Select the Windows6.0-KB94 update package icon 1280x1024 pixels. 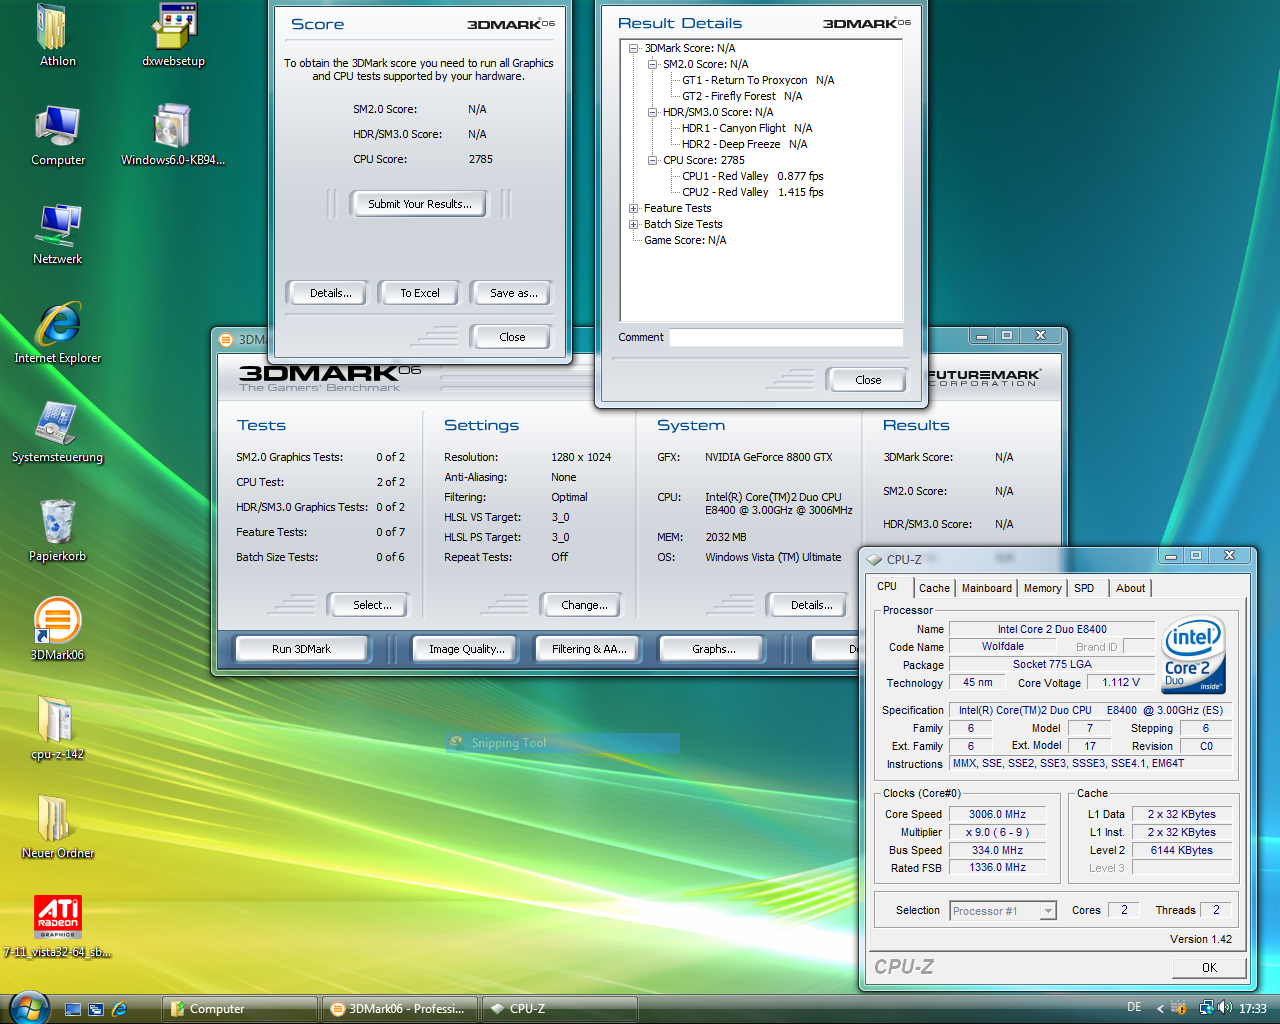tap(173, 135)
